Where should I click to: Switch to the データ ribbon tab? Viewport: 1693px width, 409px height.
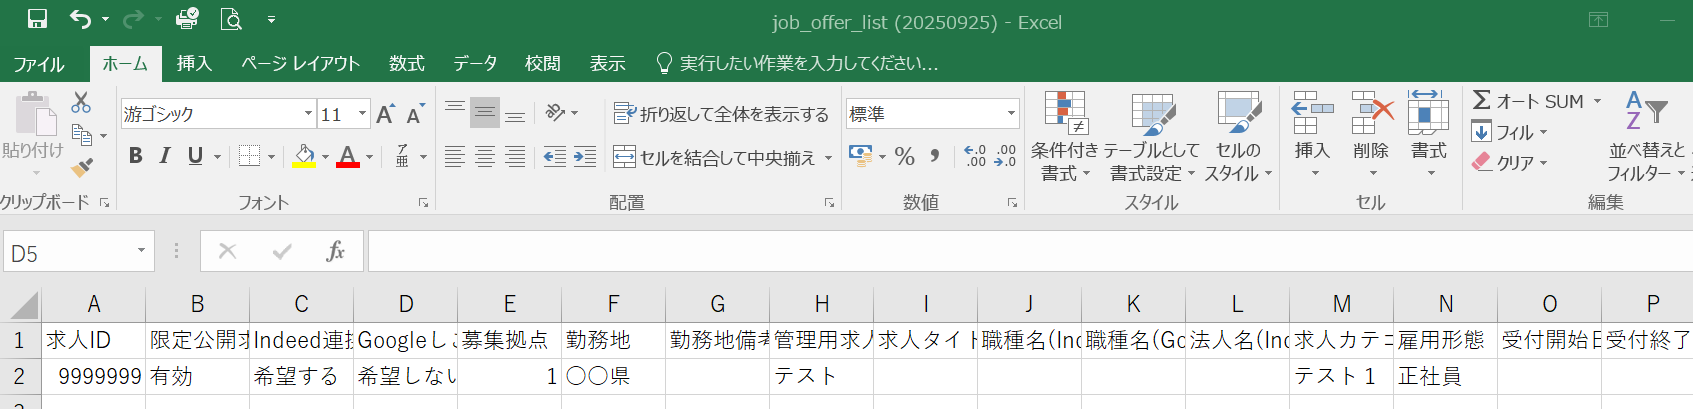point(474,64)
